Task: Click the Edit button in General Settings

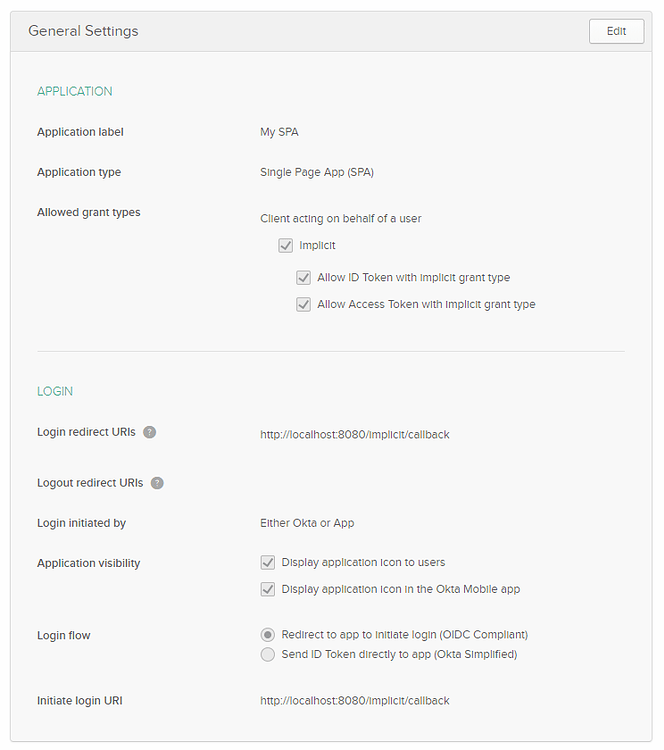Action: click(x=616, y=31)
